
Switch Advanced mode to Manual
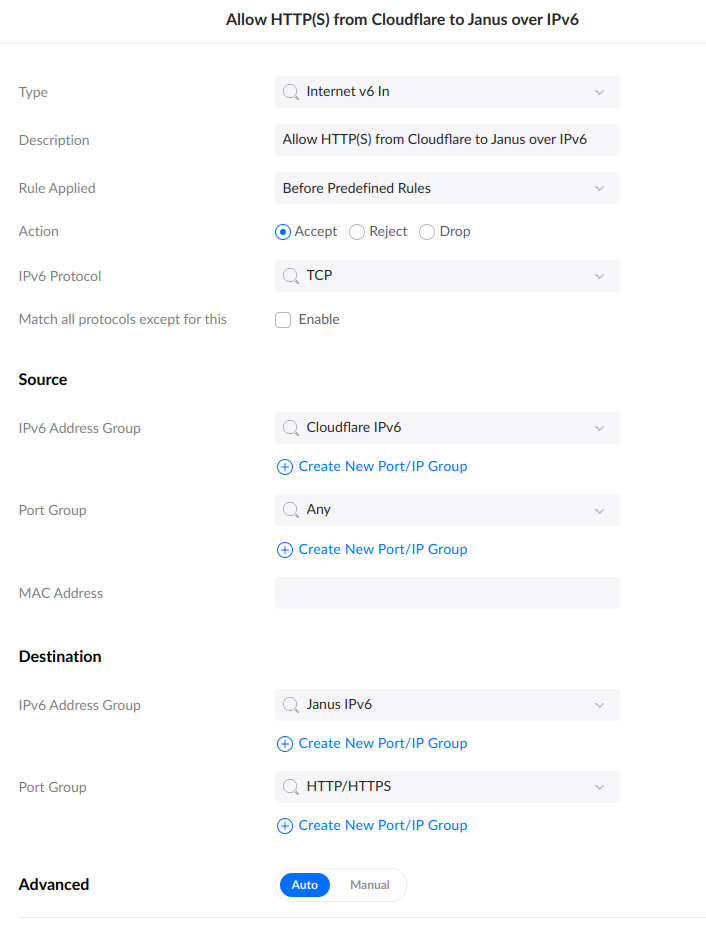369,885
